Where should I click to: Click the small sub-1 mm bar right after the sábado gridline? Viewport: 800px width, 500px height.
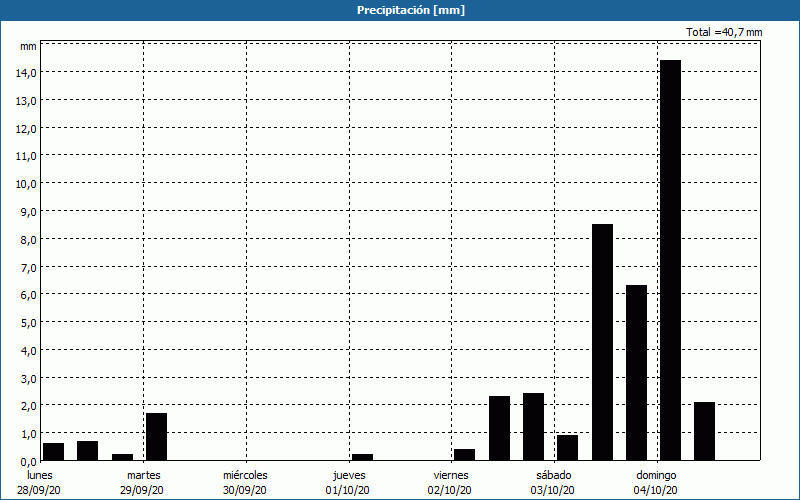click(x=567, y=447)
